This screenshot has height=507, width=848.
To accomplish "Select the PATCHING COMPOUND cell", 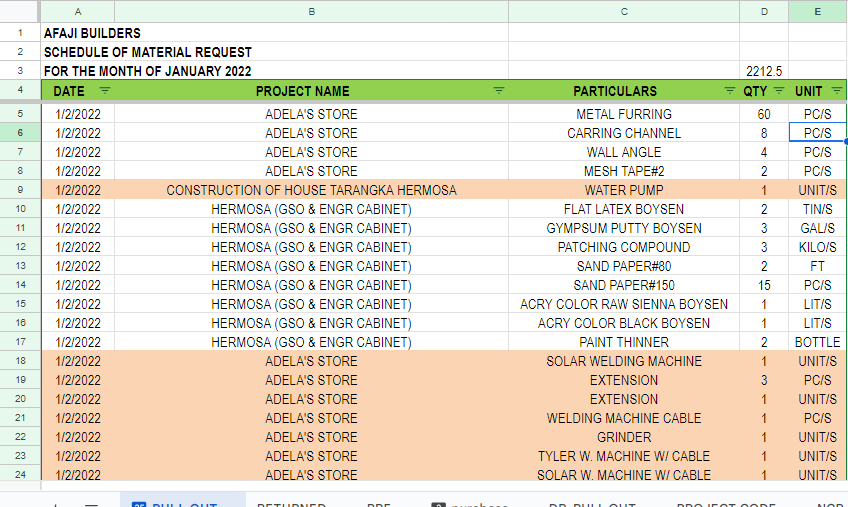I will [624, 247].
